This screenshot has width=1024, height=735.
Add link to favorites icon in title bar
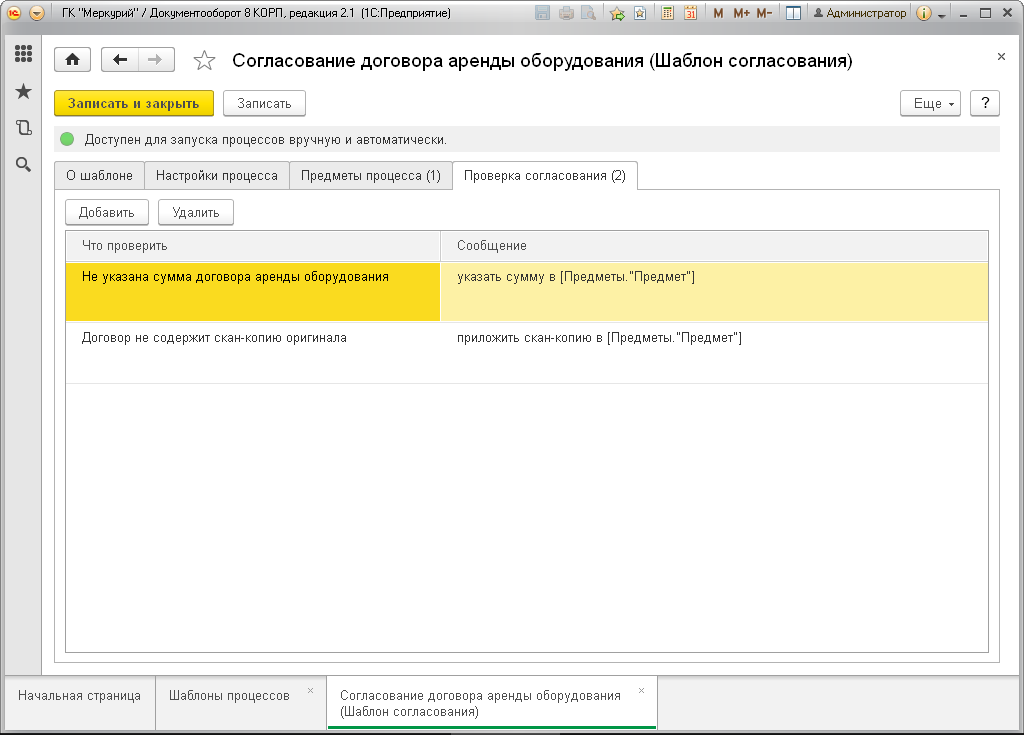617,13
